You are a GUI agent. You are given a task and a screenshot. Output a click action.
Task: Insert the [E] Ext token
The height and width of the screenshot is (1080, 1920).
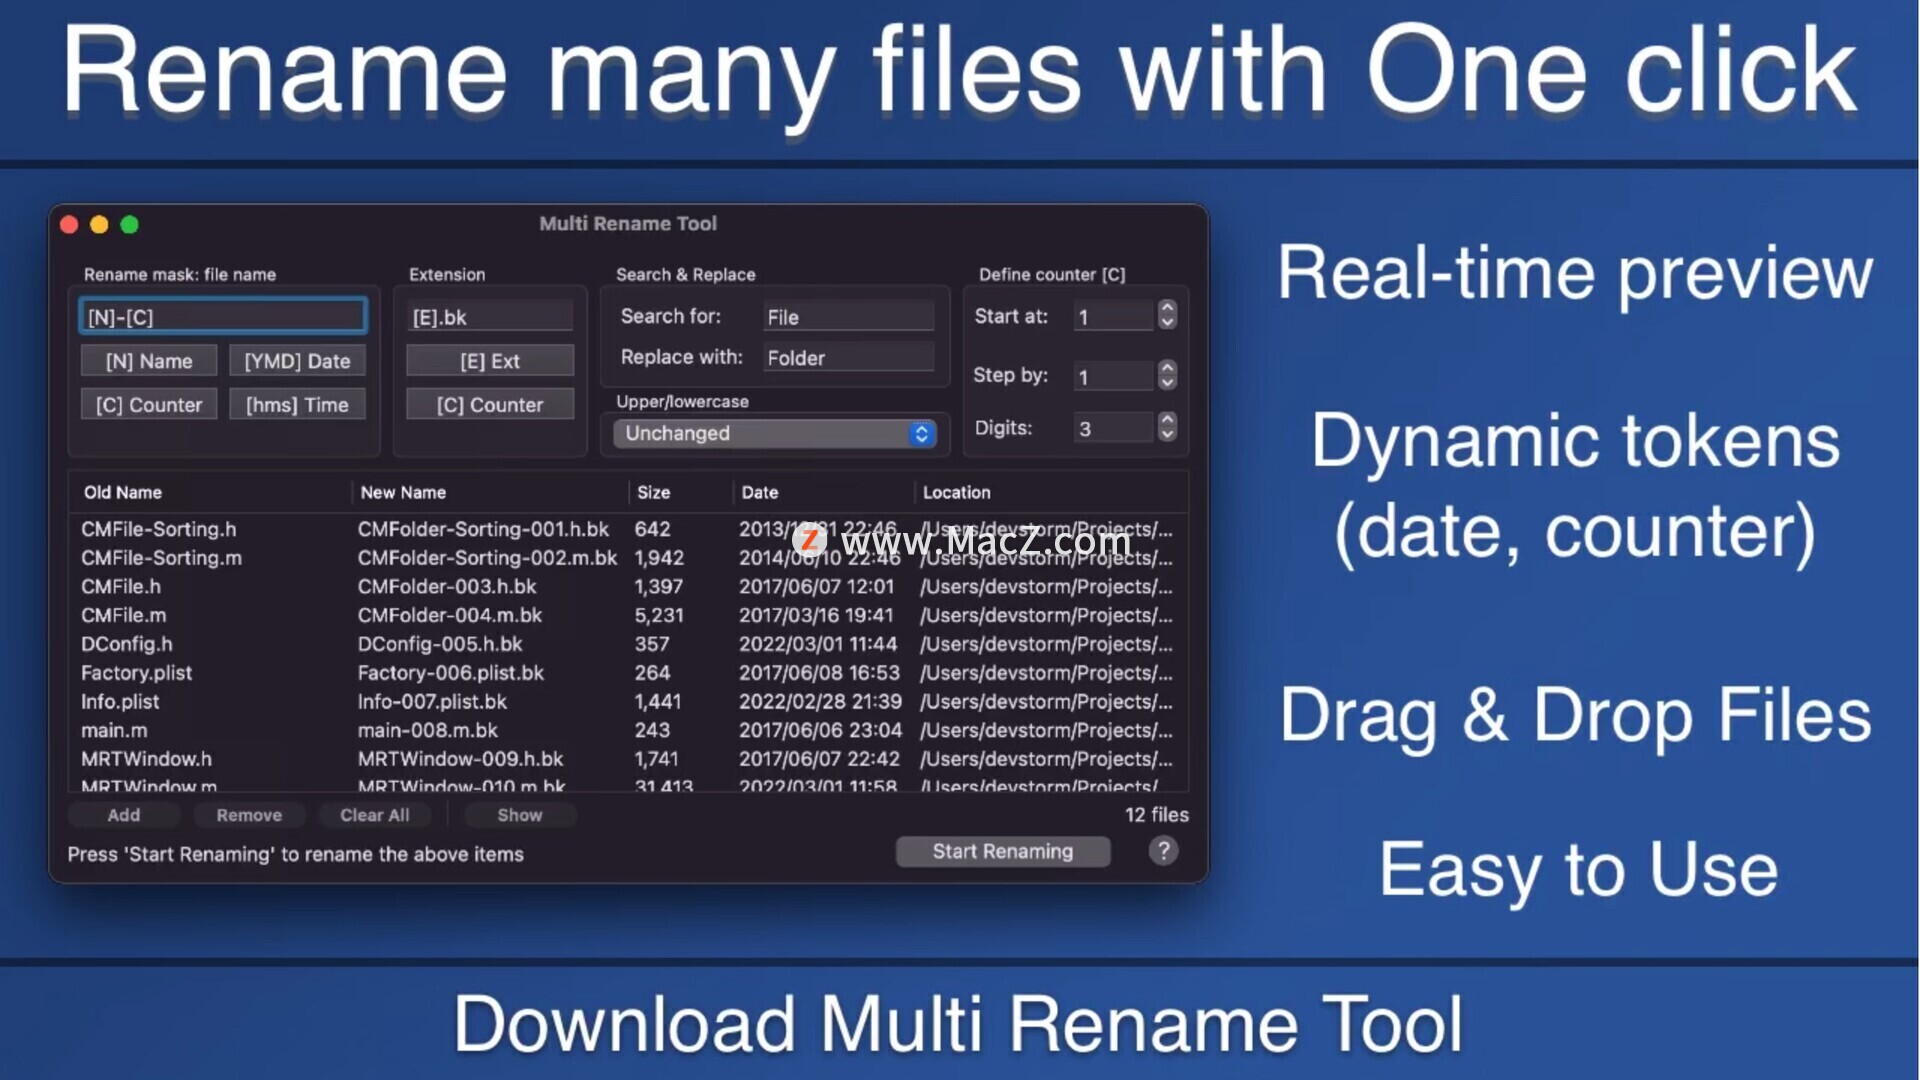click(x=490, y=361)
